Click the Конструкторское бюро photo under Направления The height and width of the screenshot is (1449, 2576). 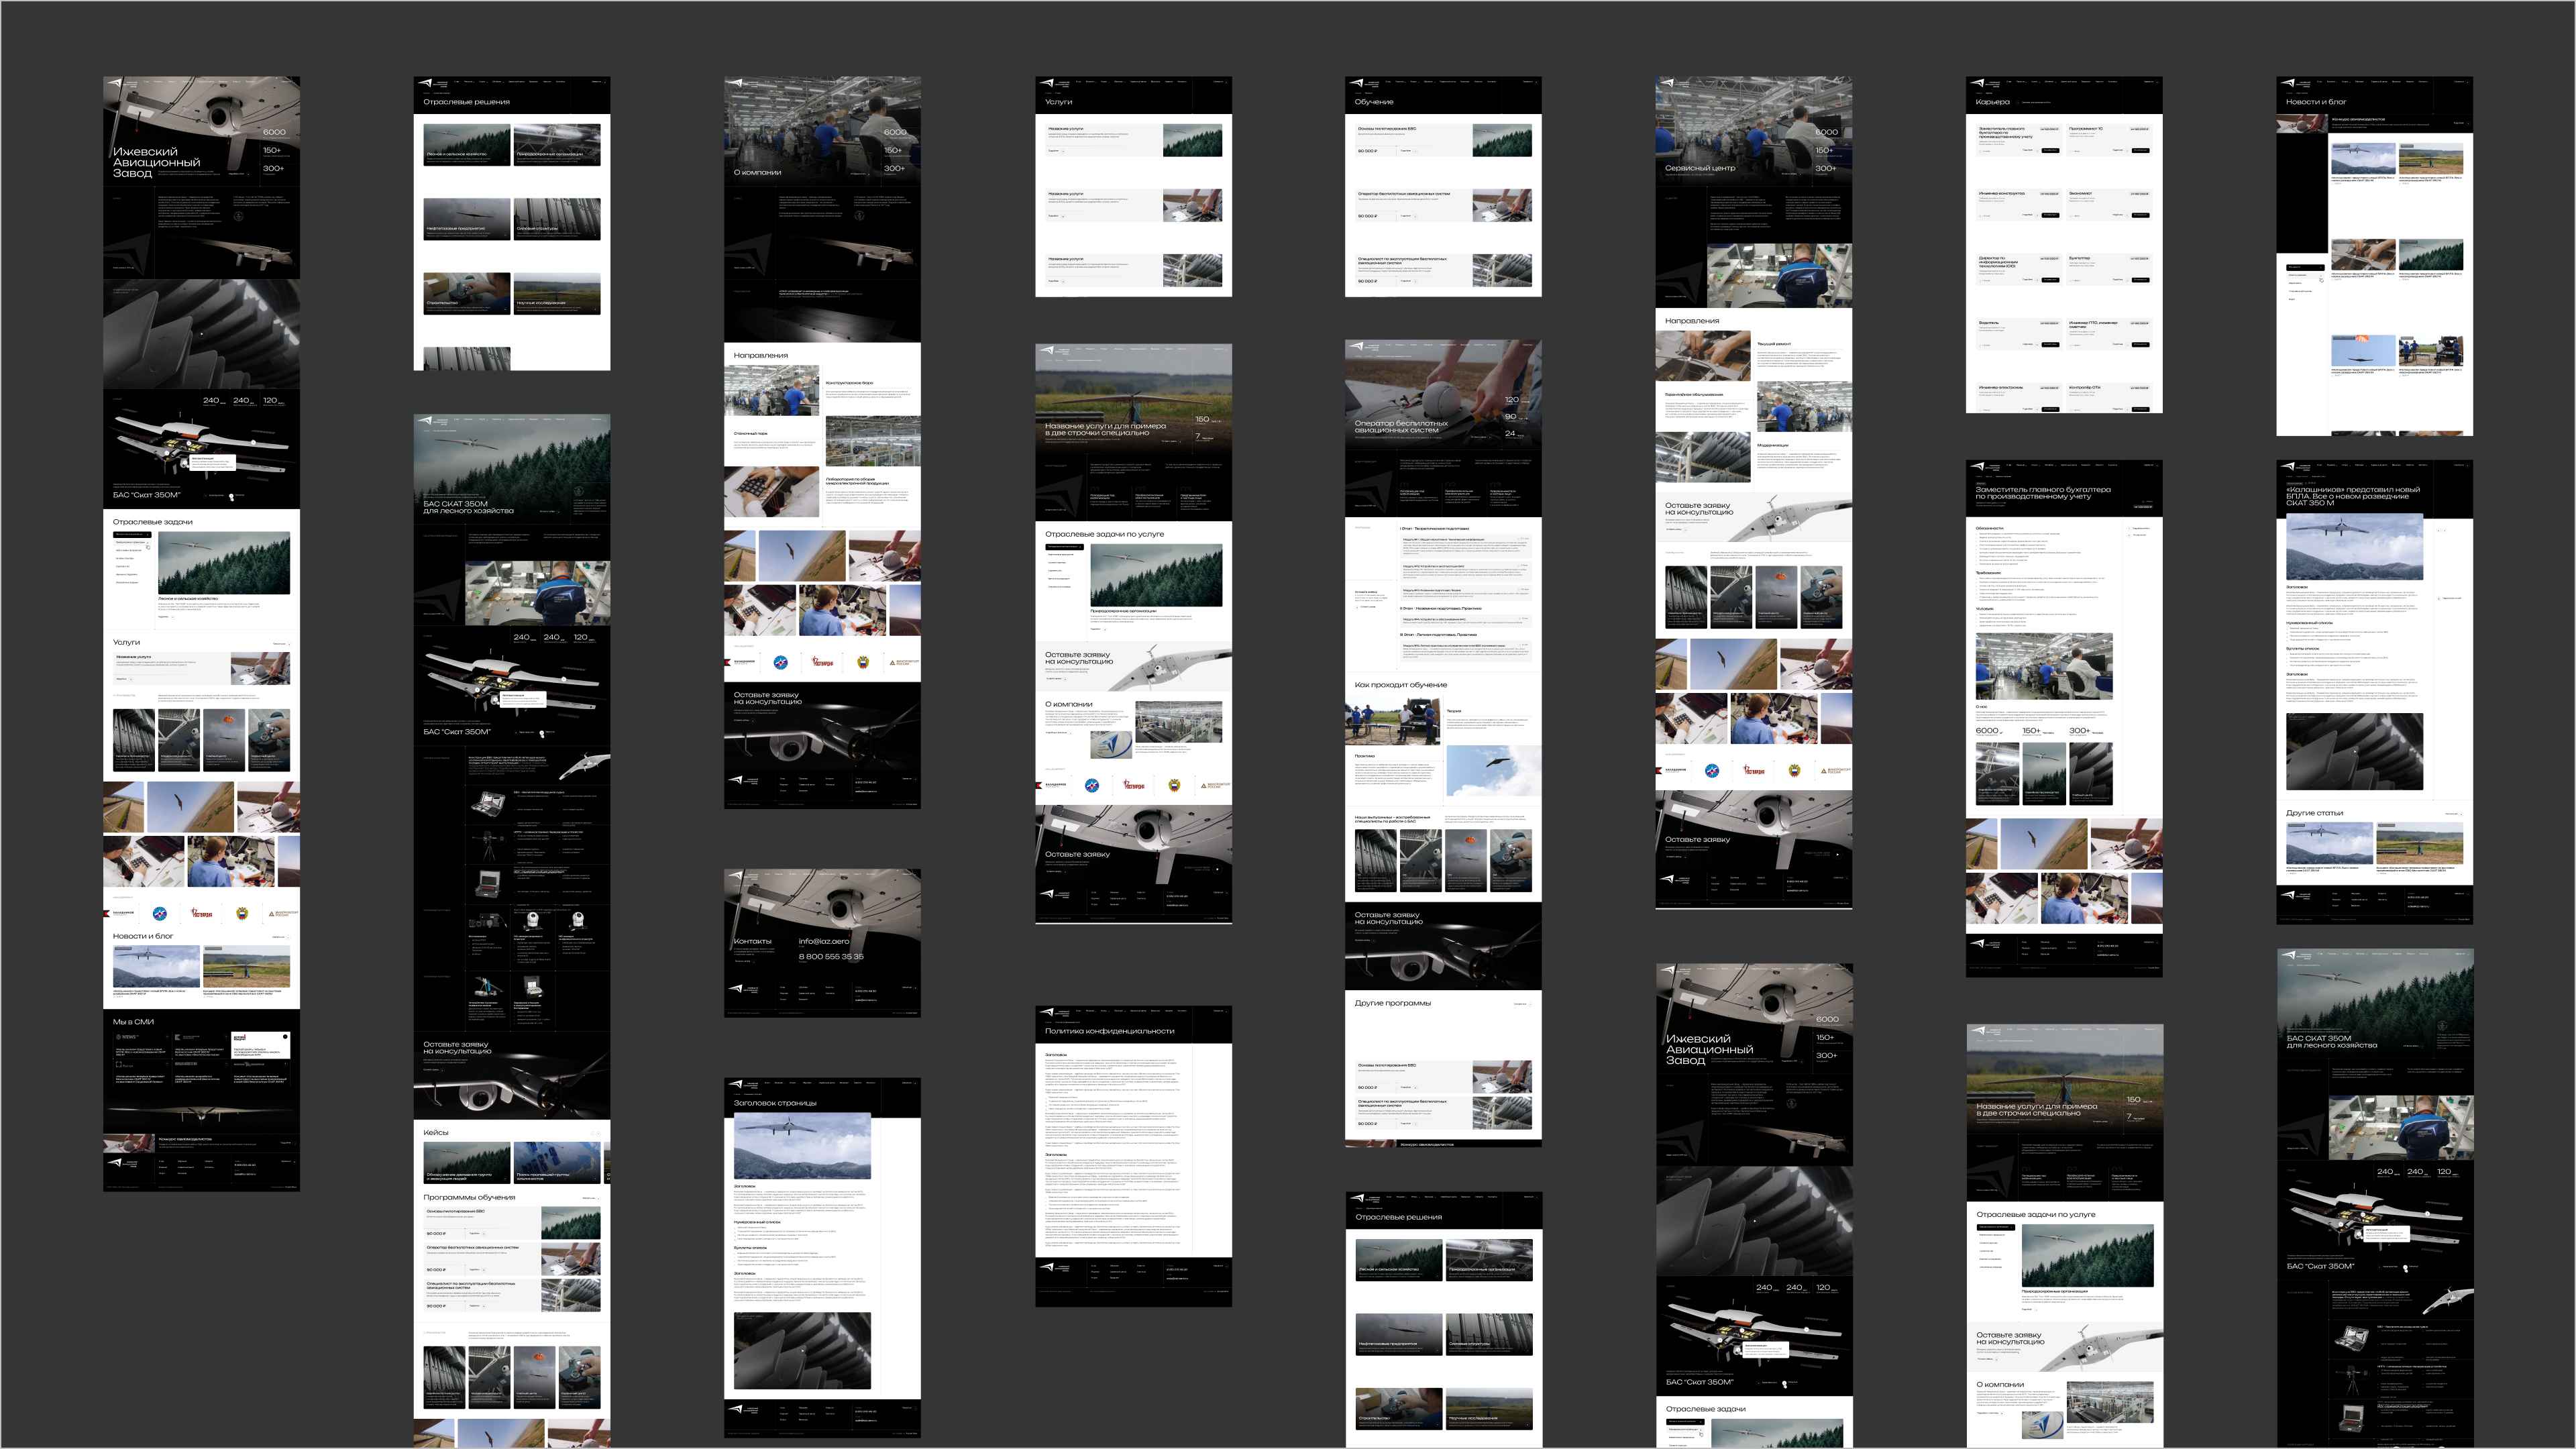(771, 390)
